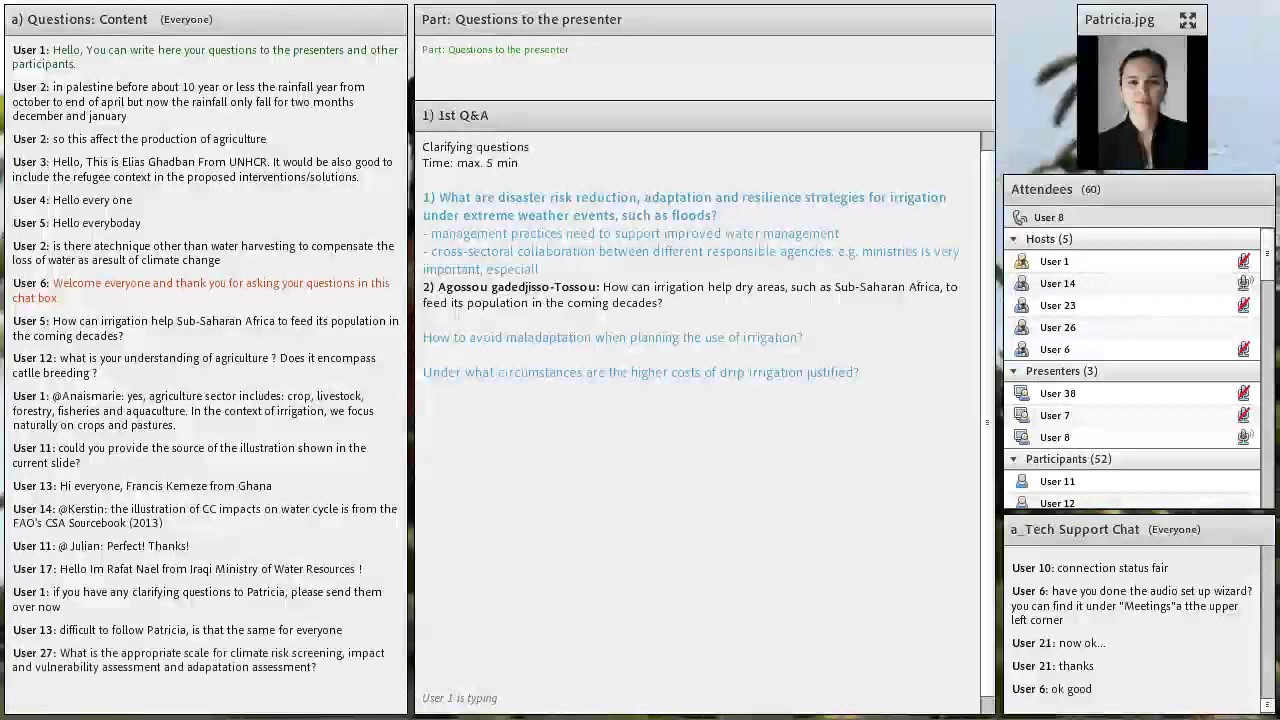The image size is (1280, 720).
Task: Click the speaking indicator icon for presenter User 8
Action: tap(1244, 437)
